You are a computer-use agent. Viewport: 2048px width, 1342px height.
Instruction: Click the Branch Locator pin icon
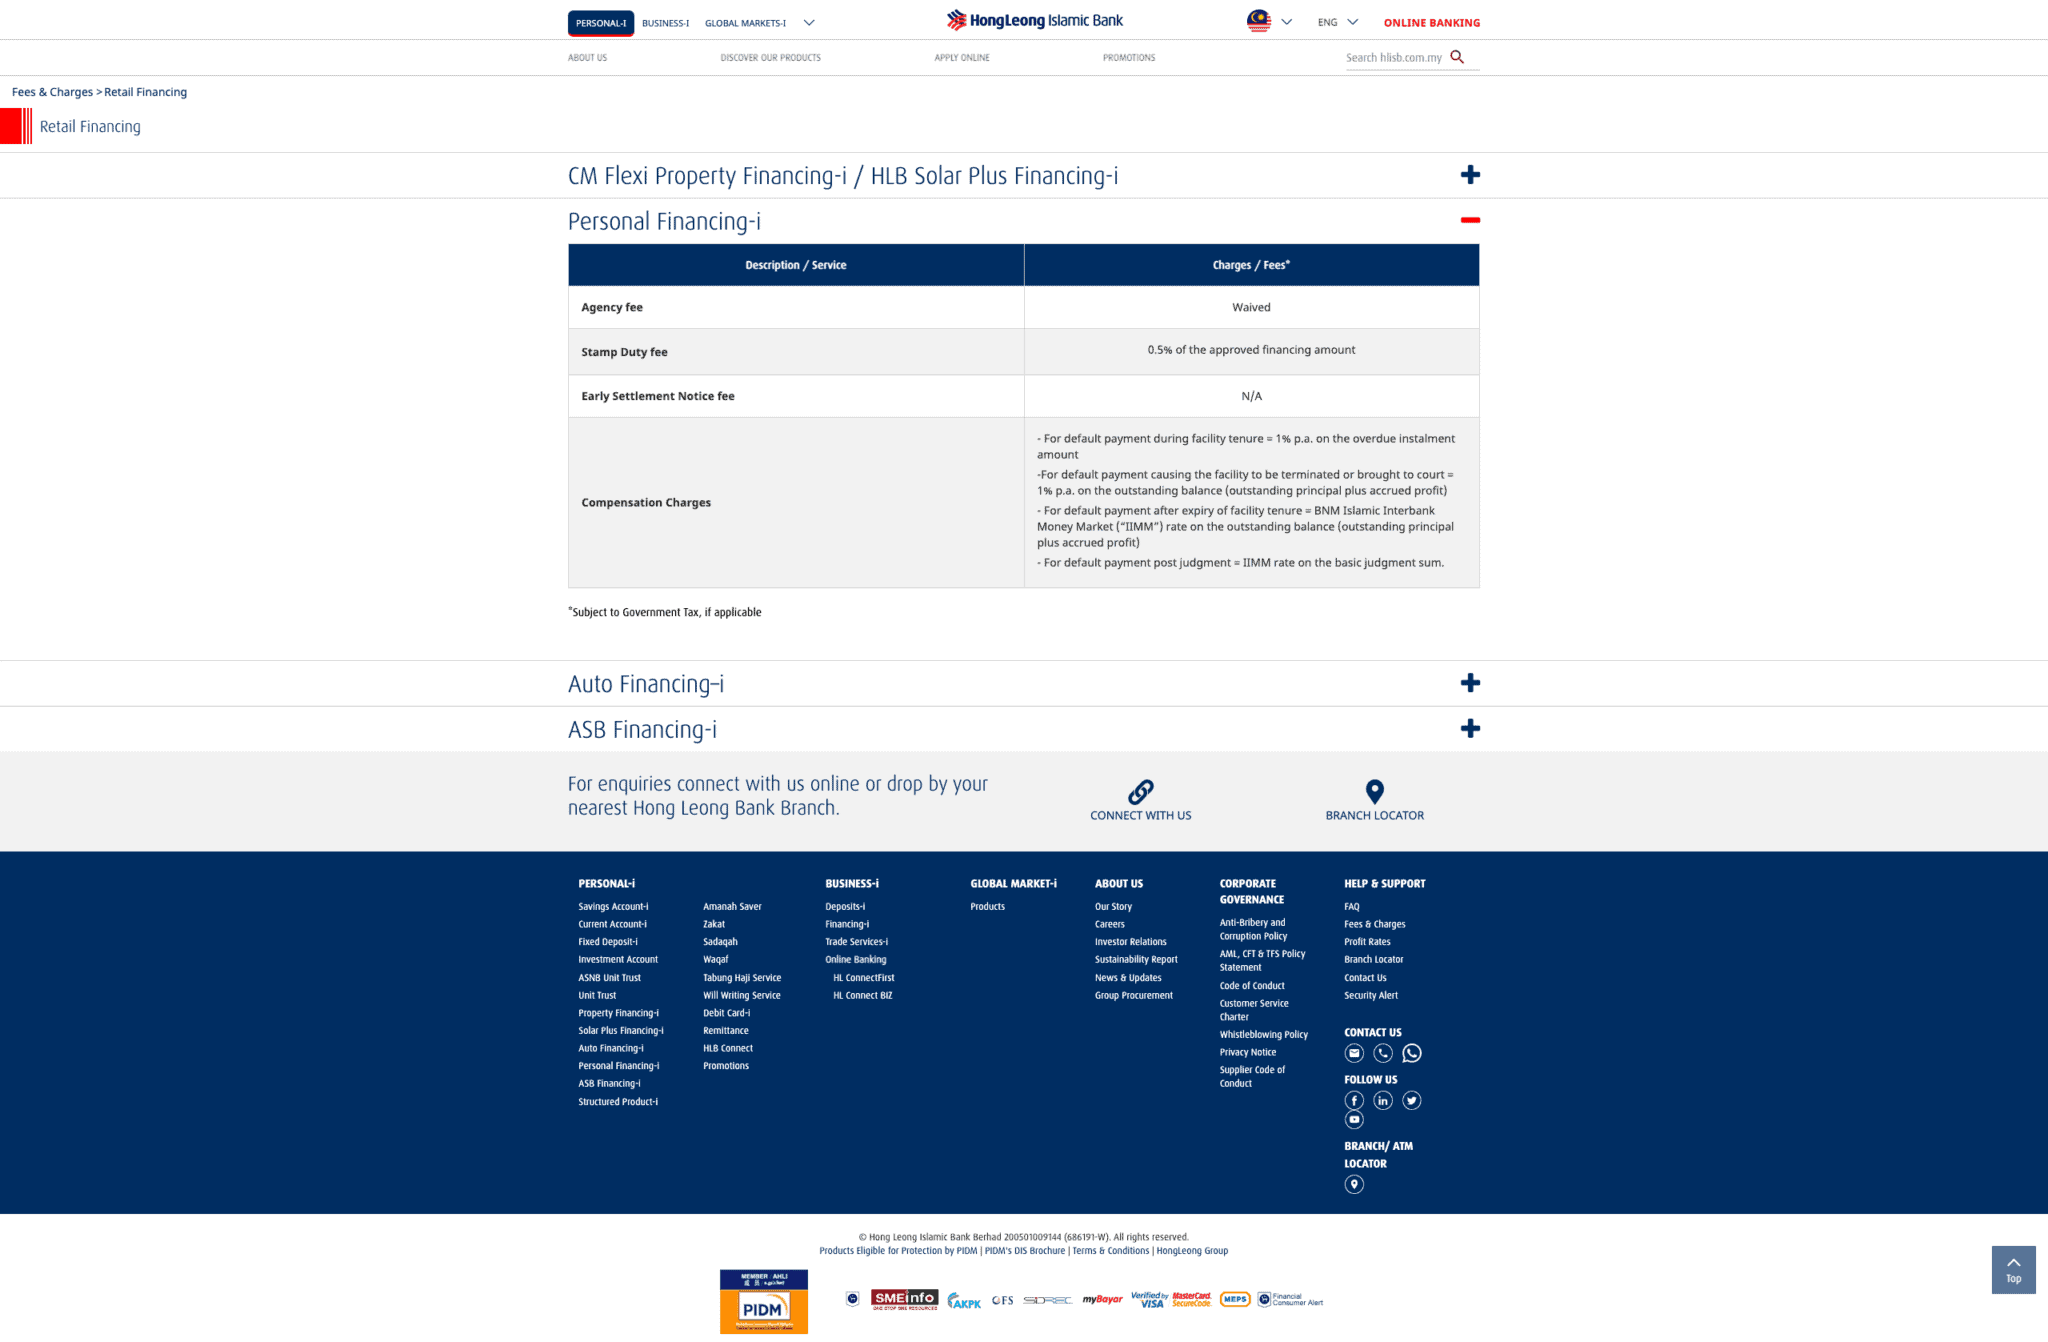[1375, 792]
